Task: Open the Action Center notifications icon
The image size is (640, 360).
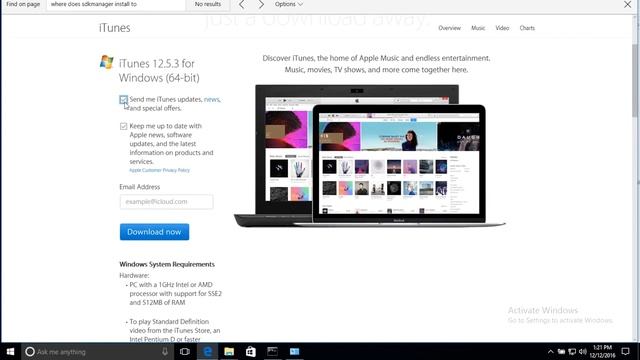Action: tap(625, 351)
